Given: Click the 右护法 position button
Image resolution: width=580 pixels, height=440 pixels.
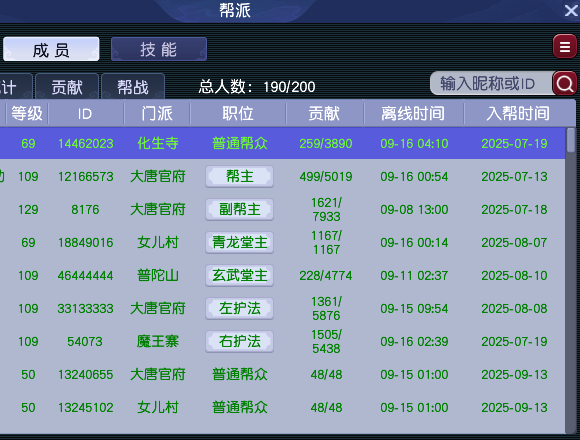Looking at the screenshot, I should pos(239,341).
